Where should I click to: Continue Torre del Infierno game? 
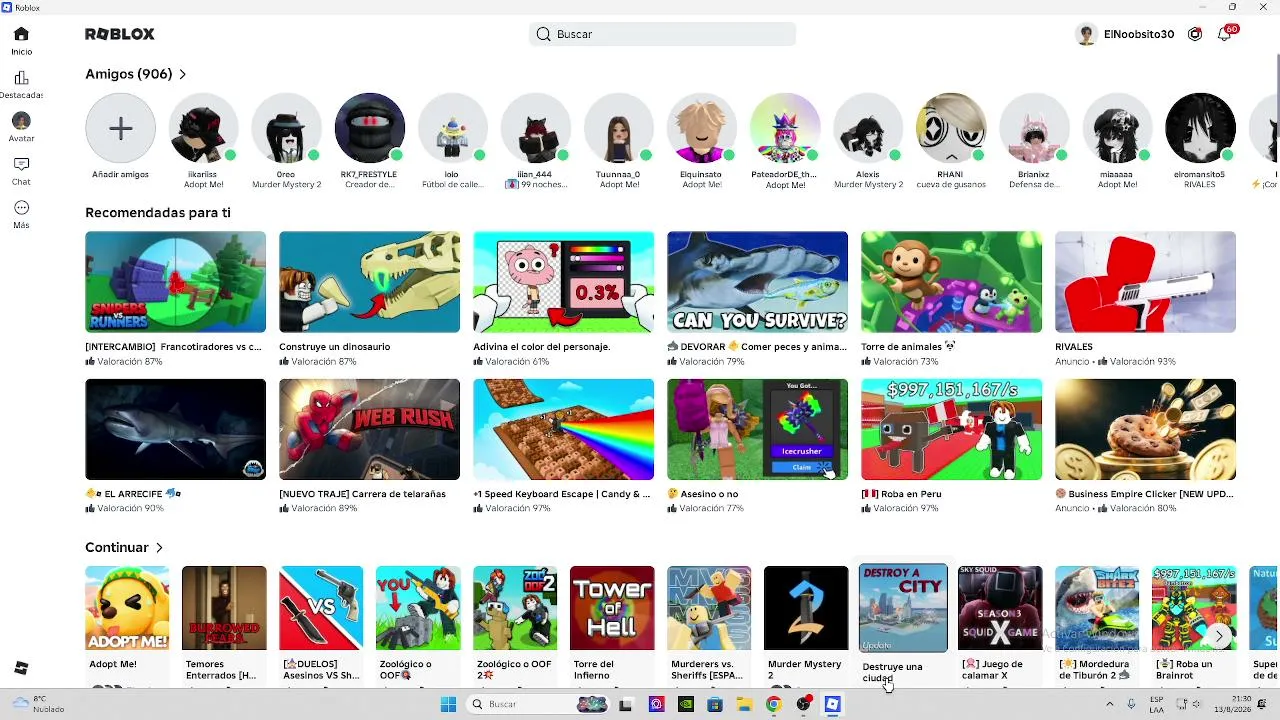[x=612, y=608]
